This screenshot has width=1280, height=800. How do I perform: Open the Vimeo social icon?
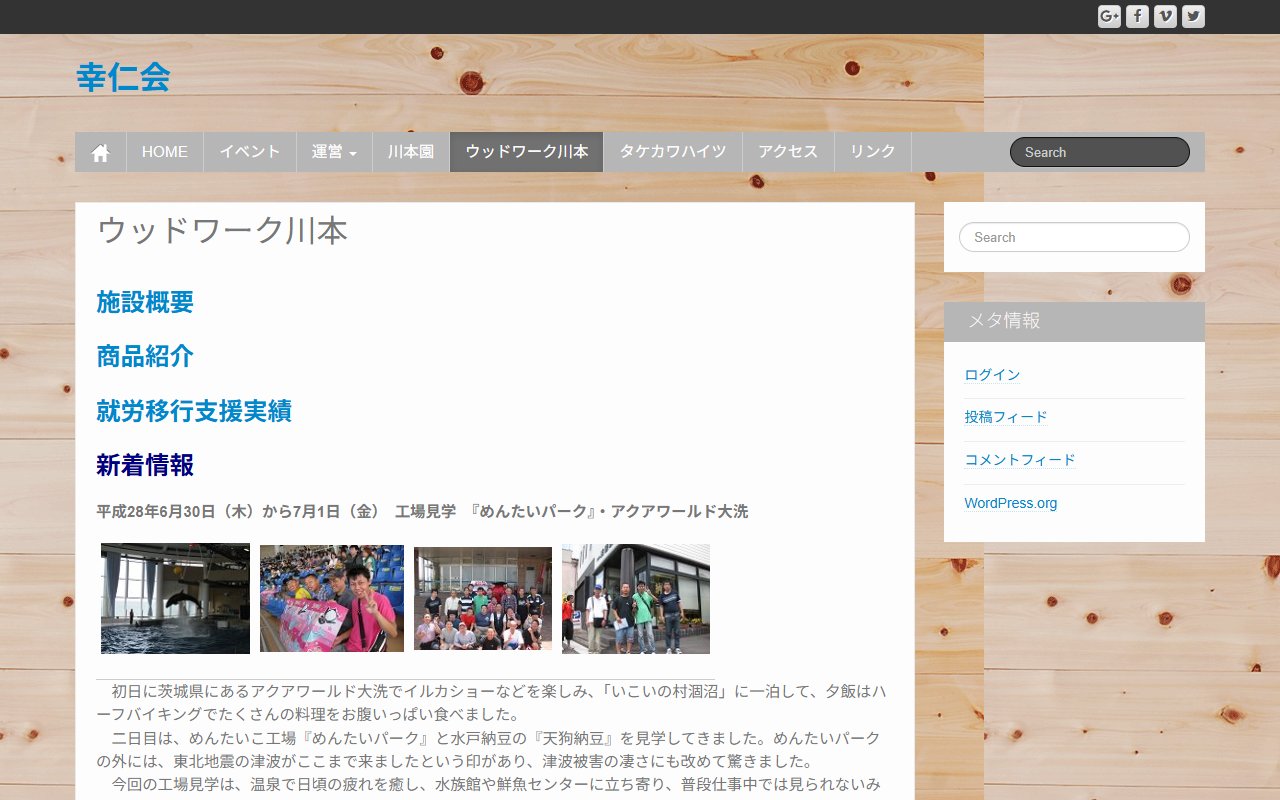tap(1165, 16)
